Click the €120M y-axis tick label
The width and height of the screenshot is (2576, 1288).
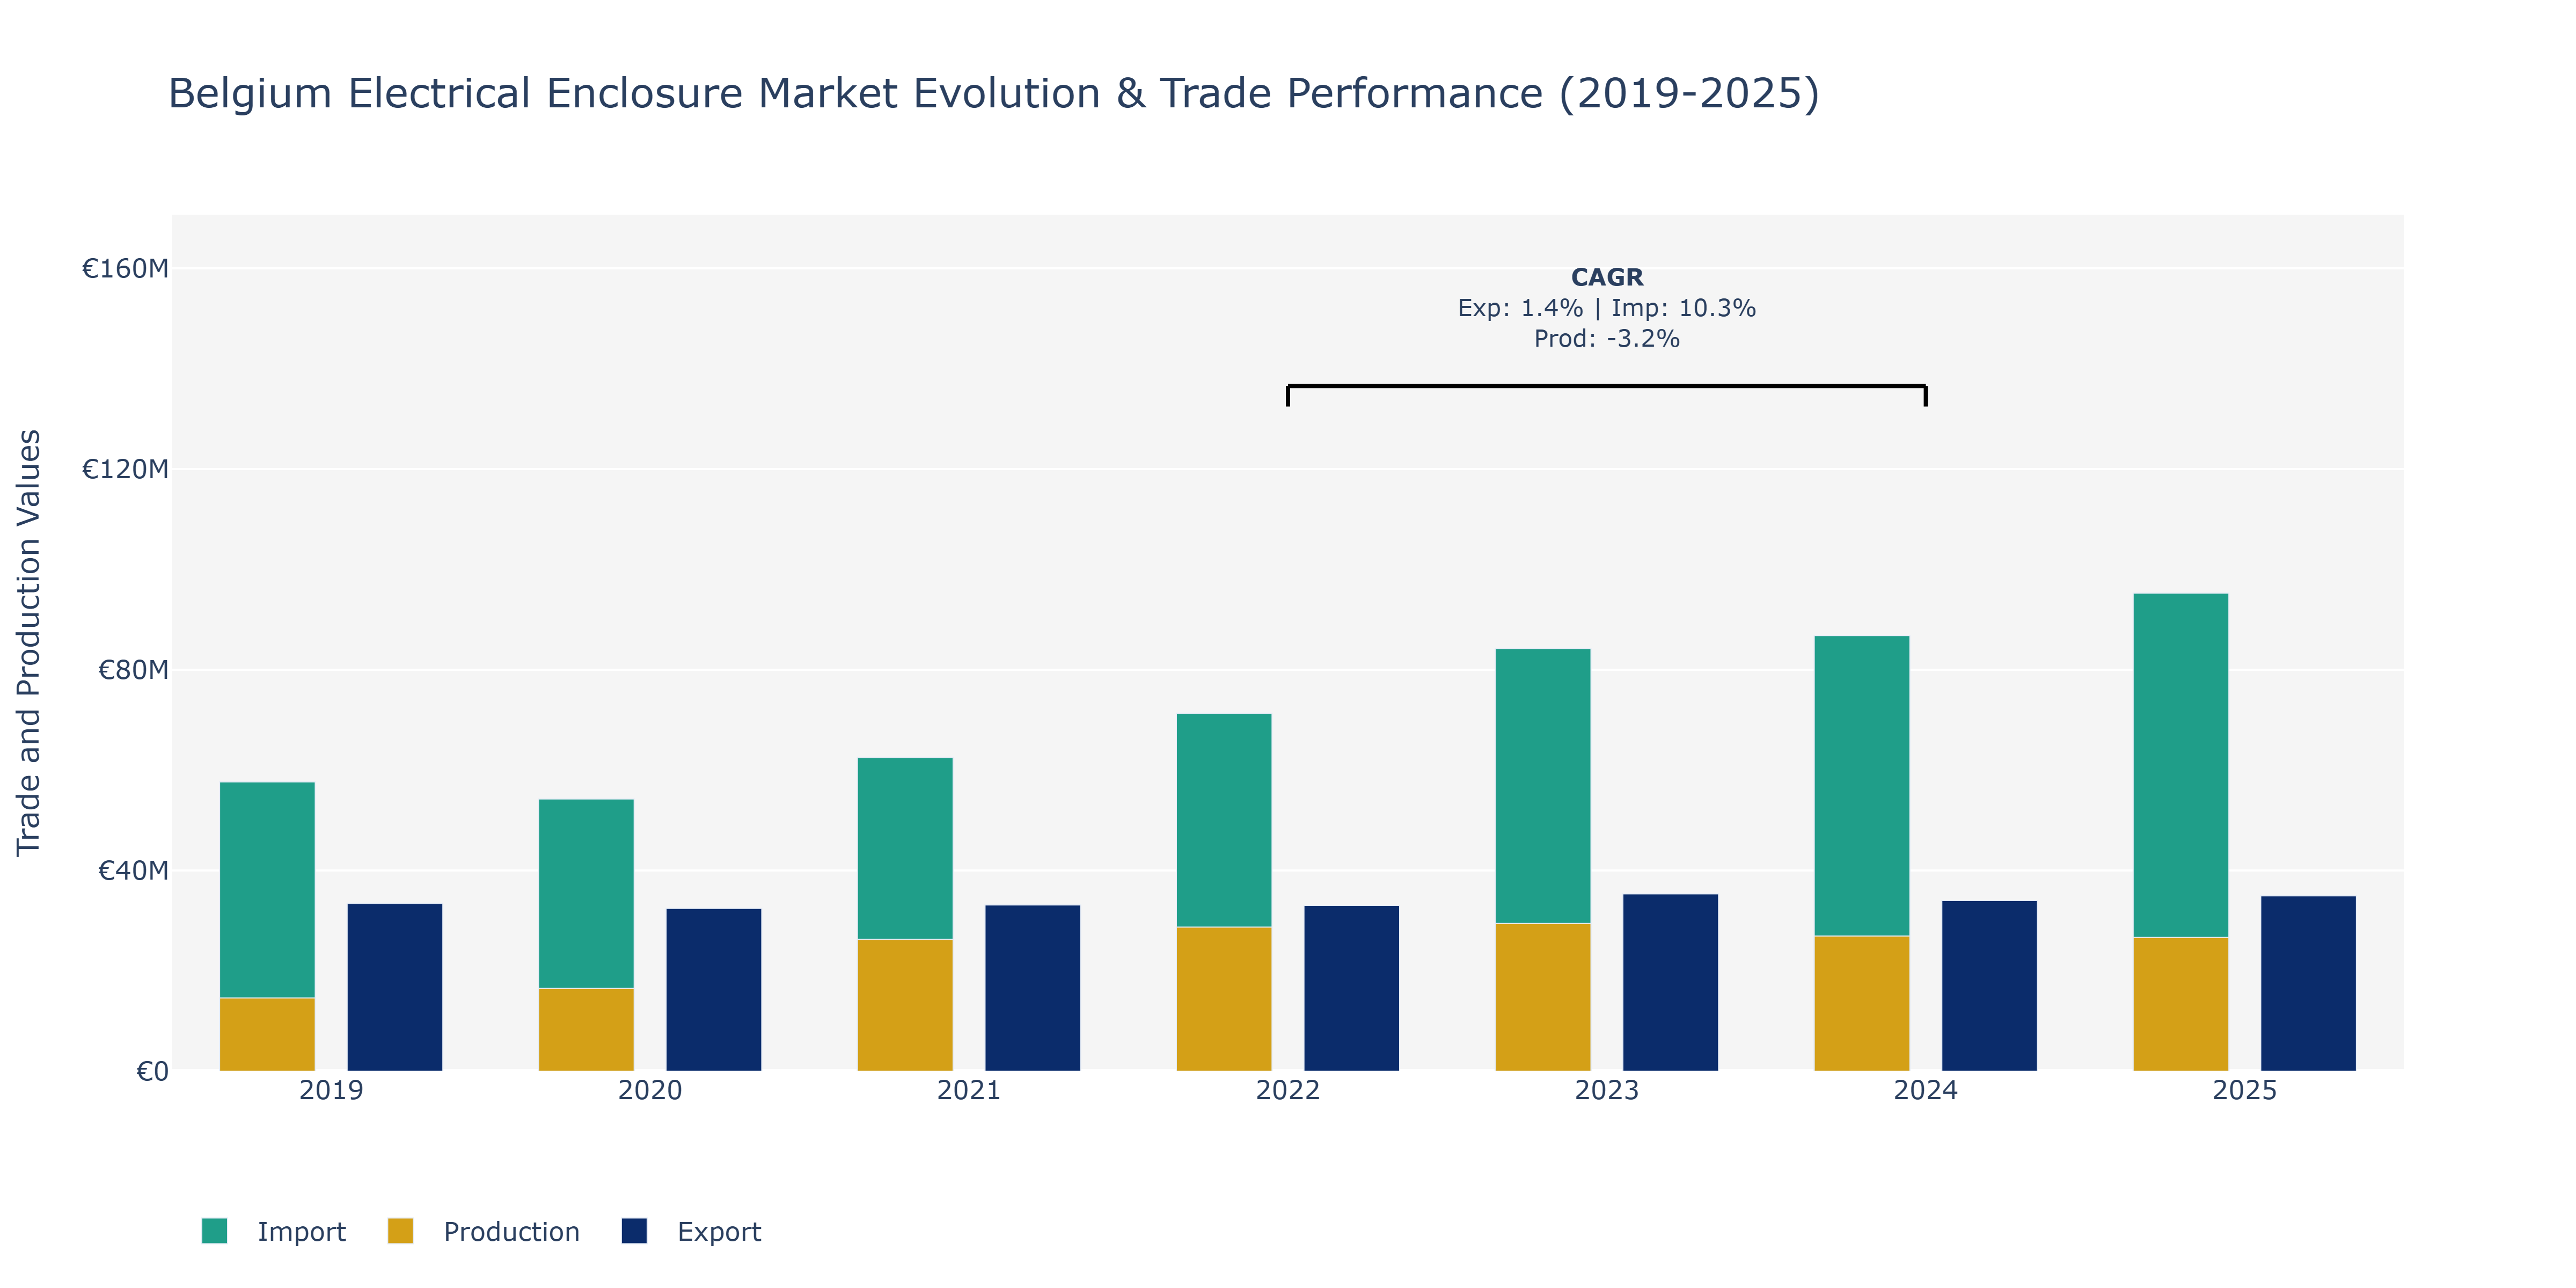(x=125, y=469)
